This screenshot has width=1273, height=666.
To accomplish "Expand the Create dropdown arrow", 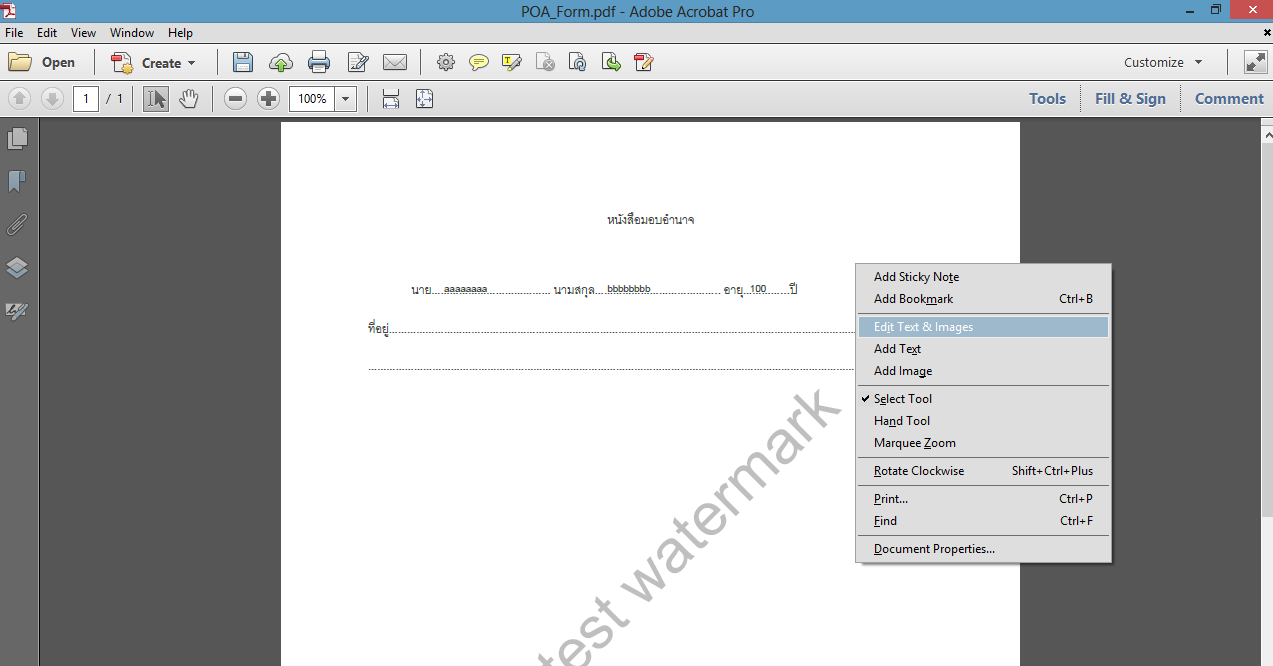I will 191,63.
